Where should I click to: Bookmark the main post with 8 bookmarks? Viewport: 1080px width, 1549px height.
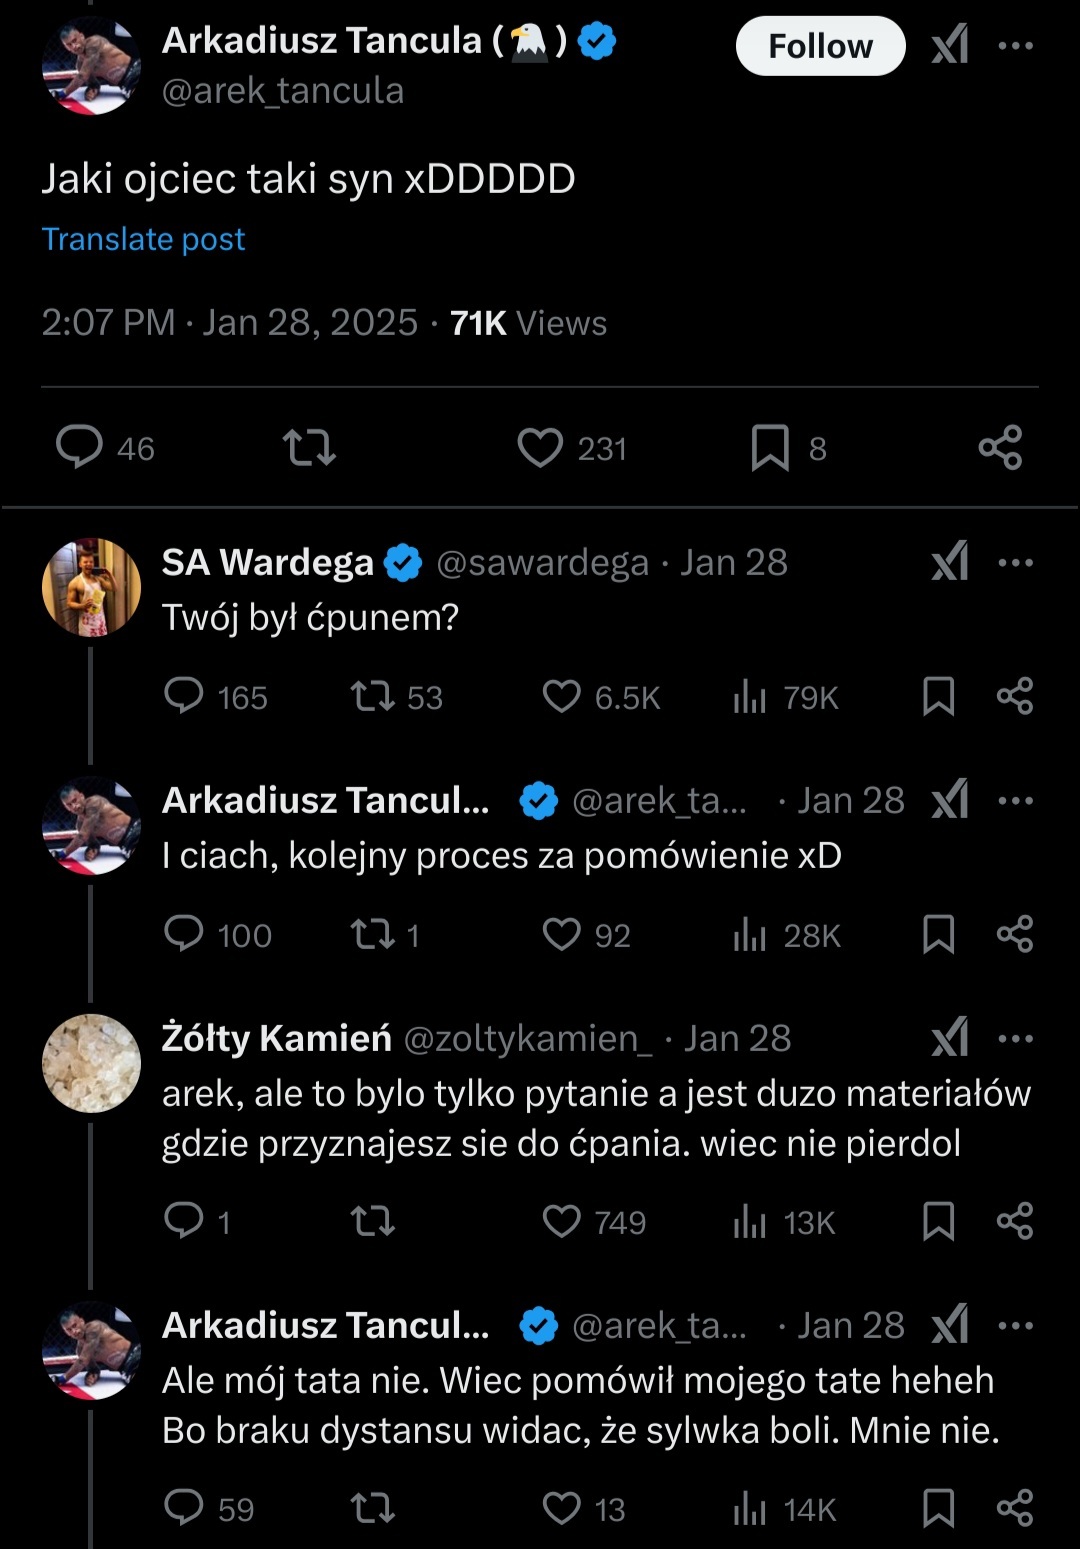[770, 447]
